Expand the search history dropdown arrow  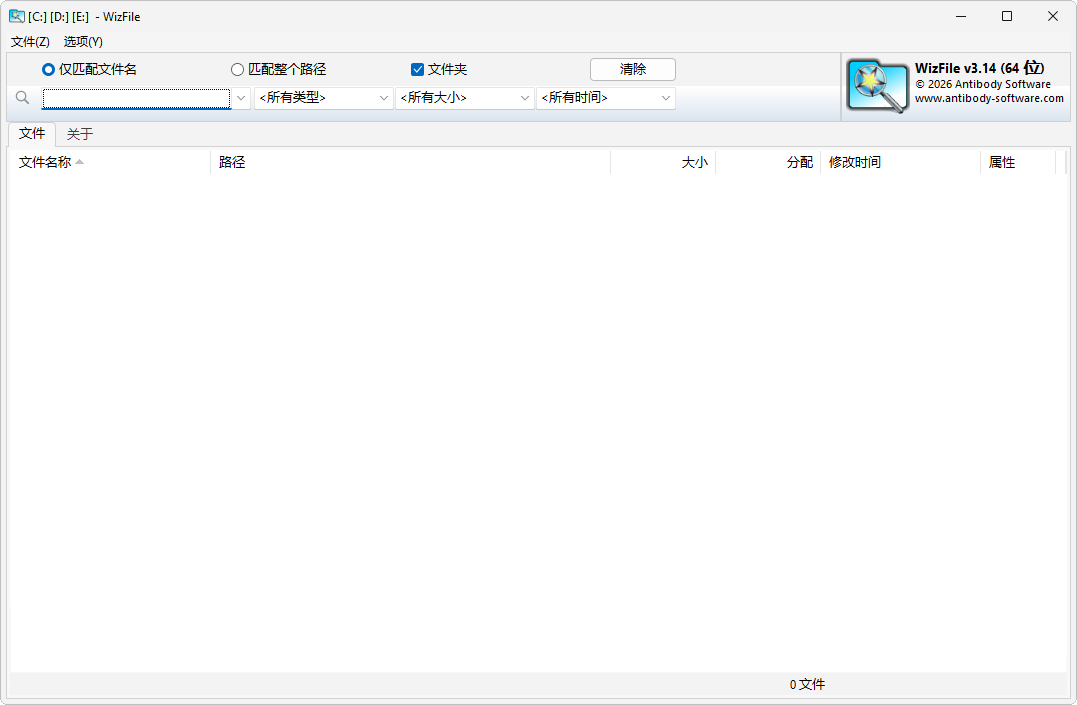click(242, 98)
